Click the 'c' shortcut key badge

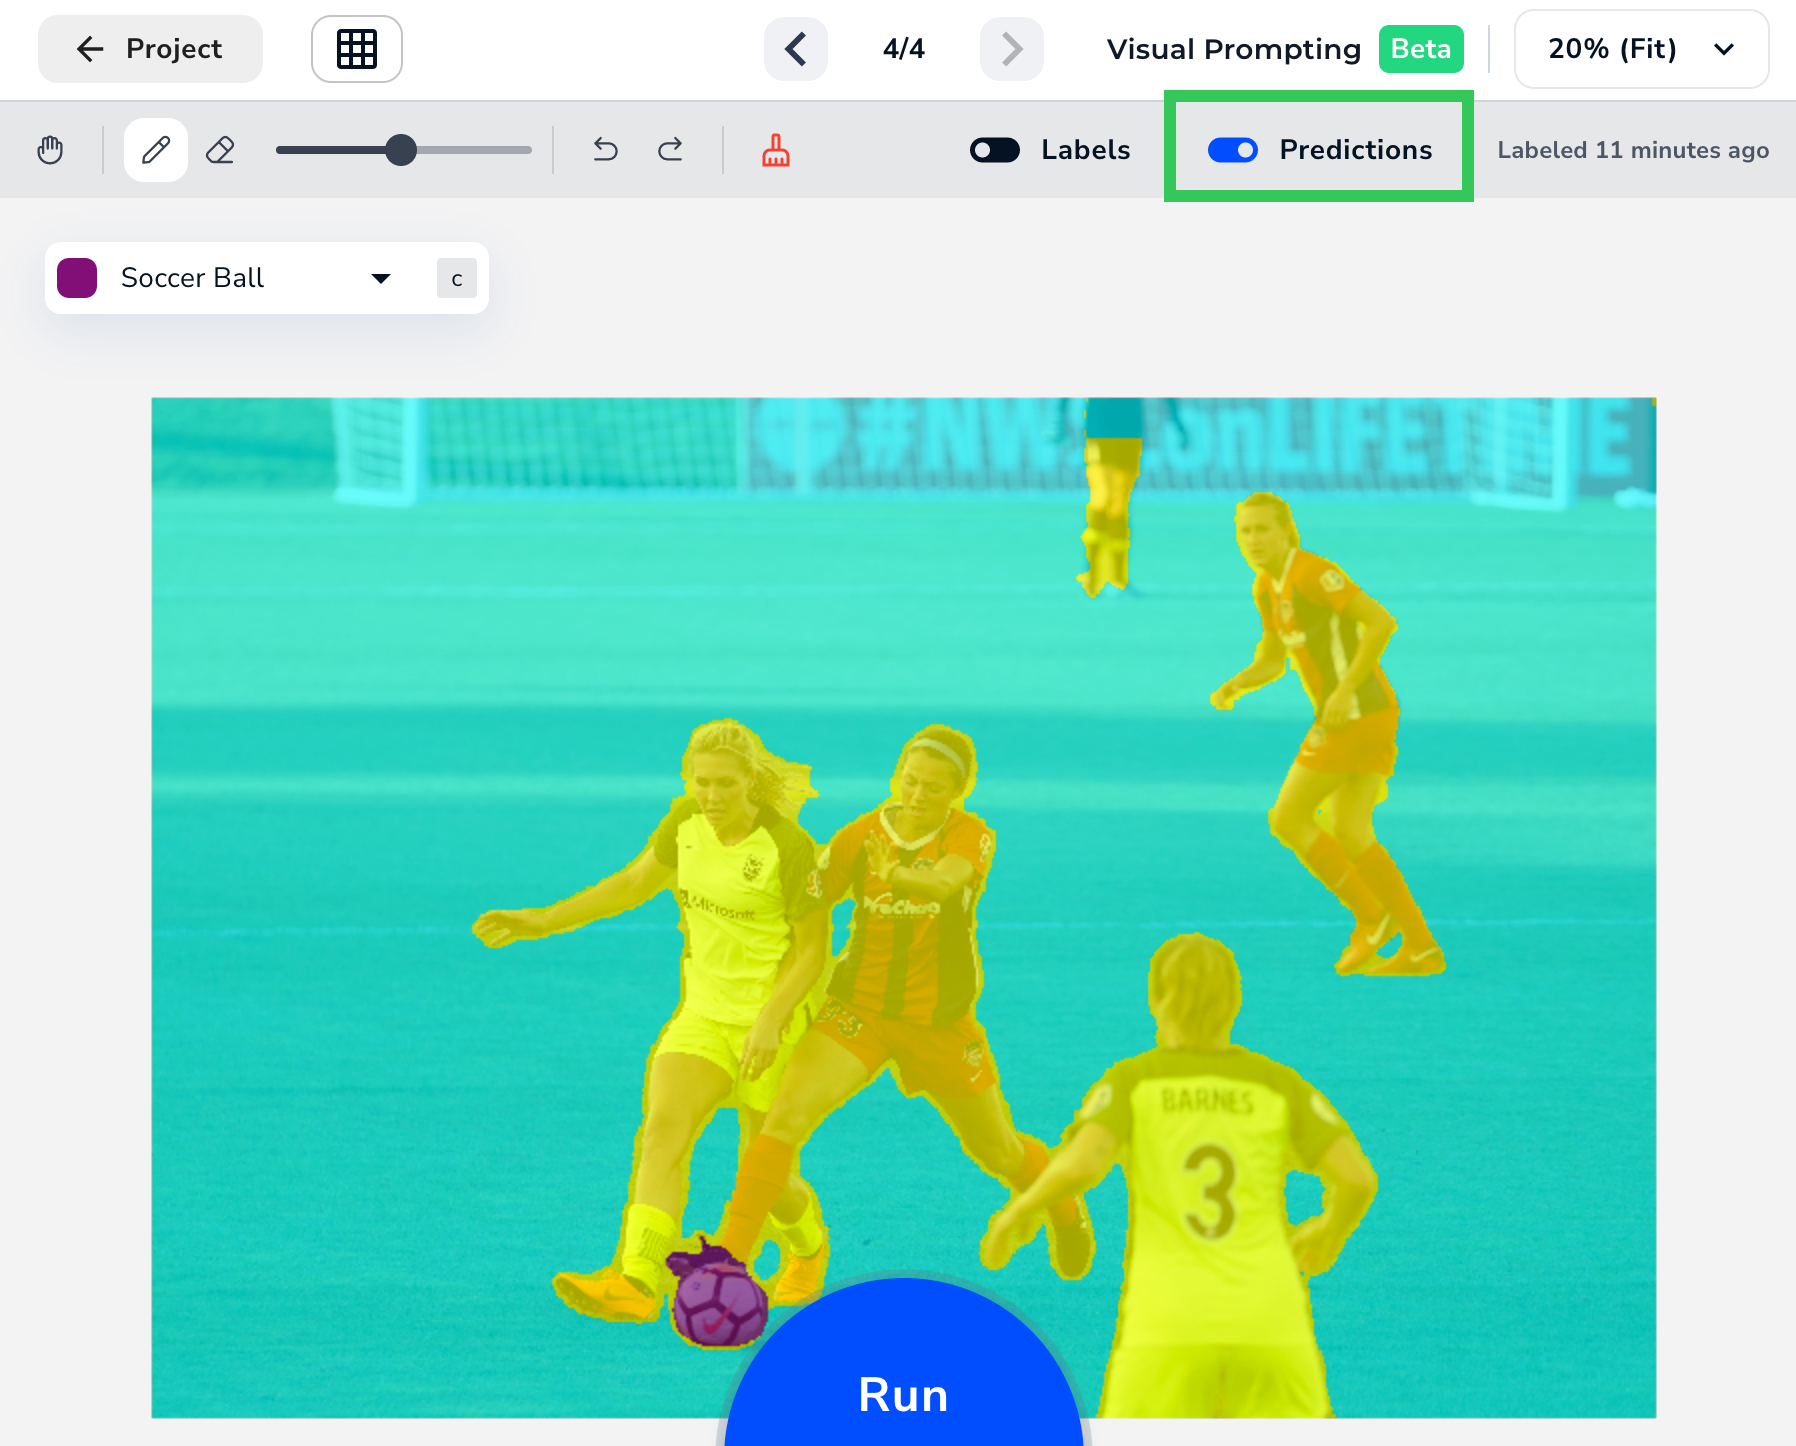[457, 278]
